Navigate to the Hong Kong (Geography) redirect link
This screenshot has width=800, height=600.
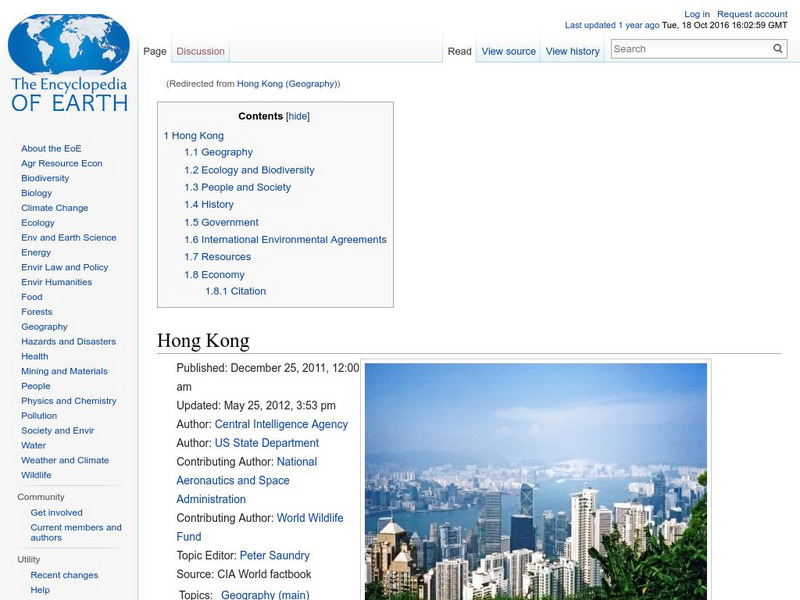coord(288,85)
